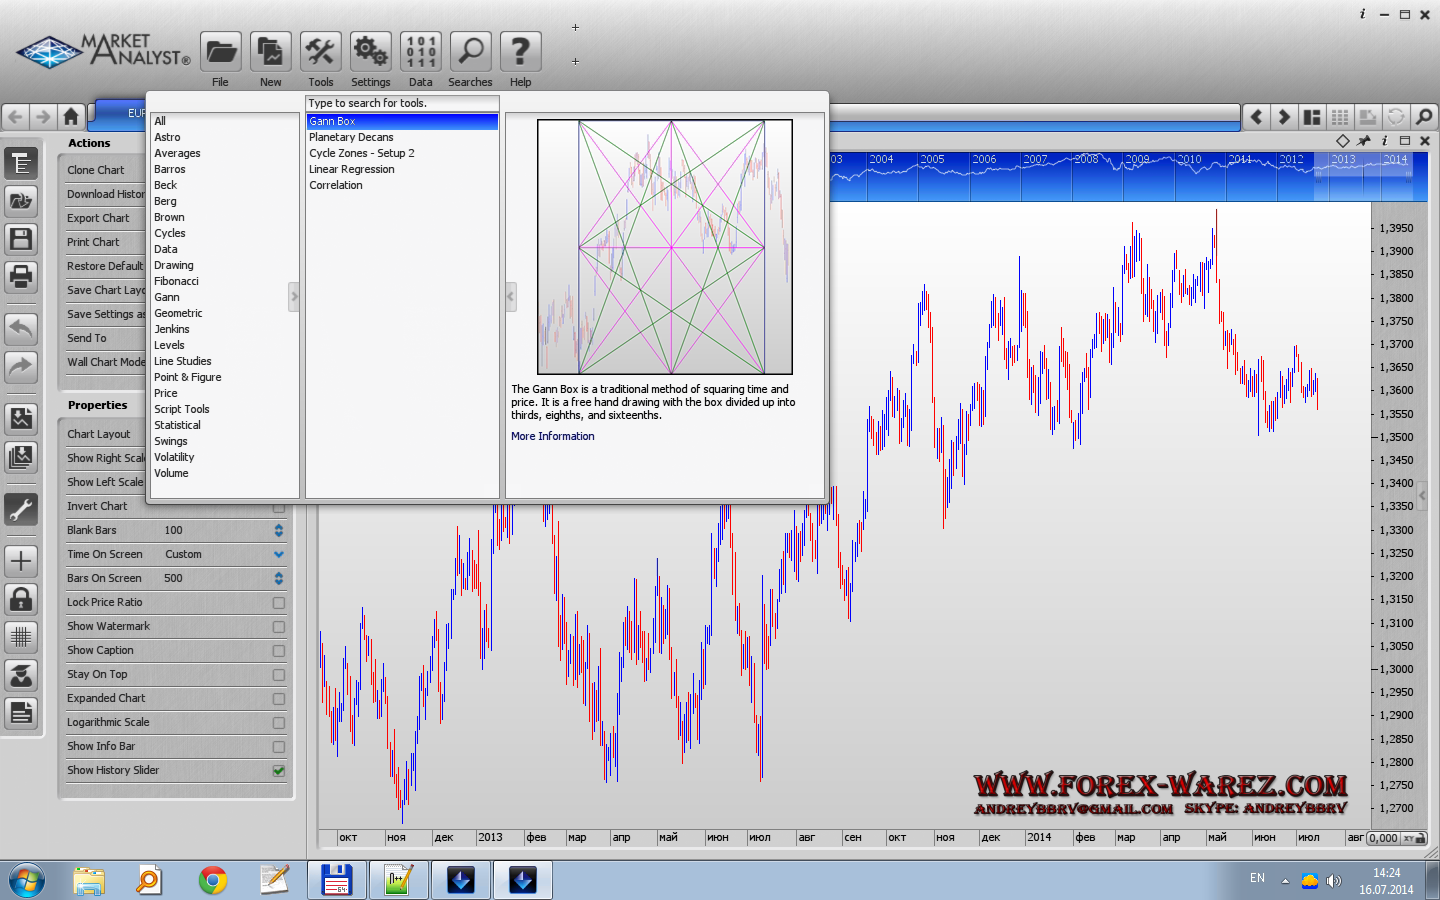This screenshot has height=900, width=1440.
Task: Click the Data binary icon
Action: (420, 52)
